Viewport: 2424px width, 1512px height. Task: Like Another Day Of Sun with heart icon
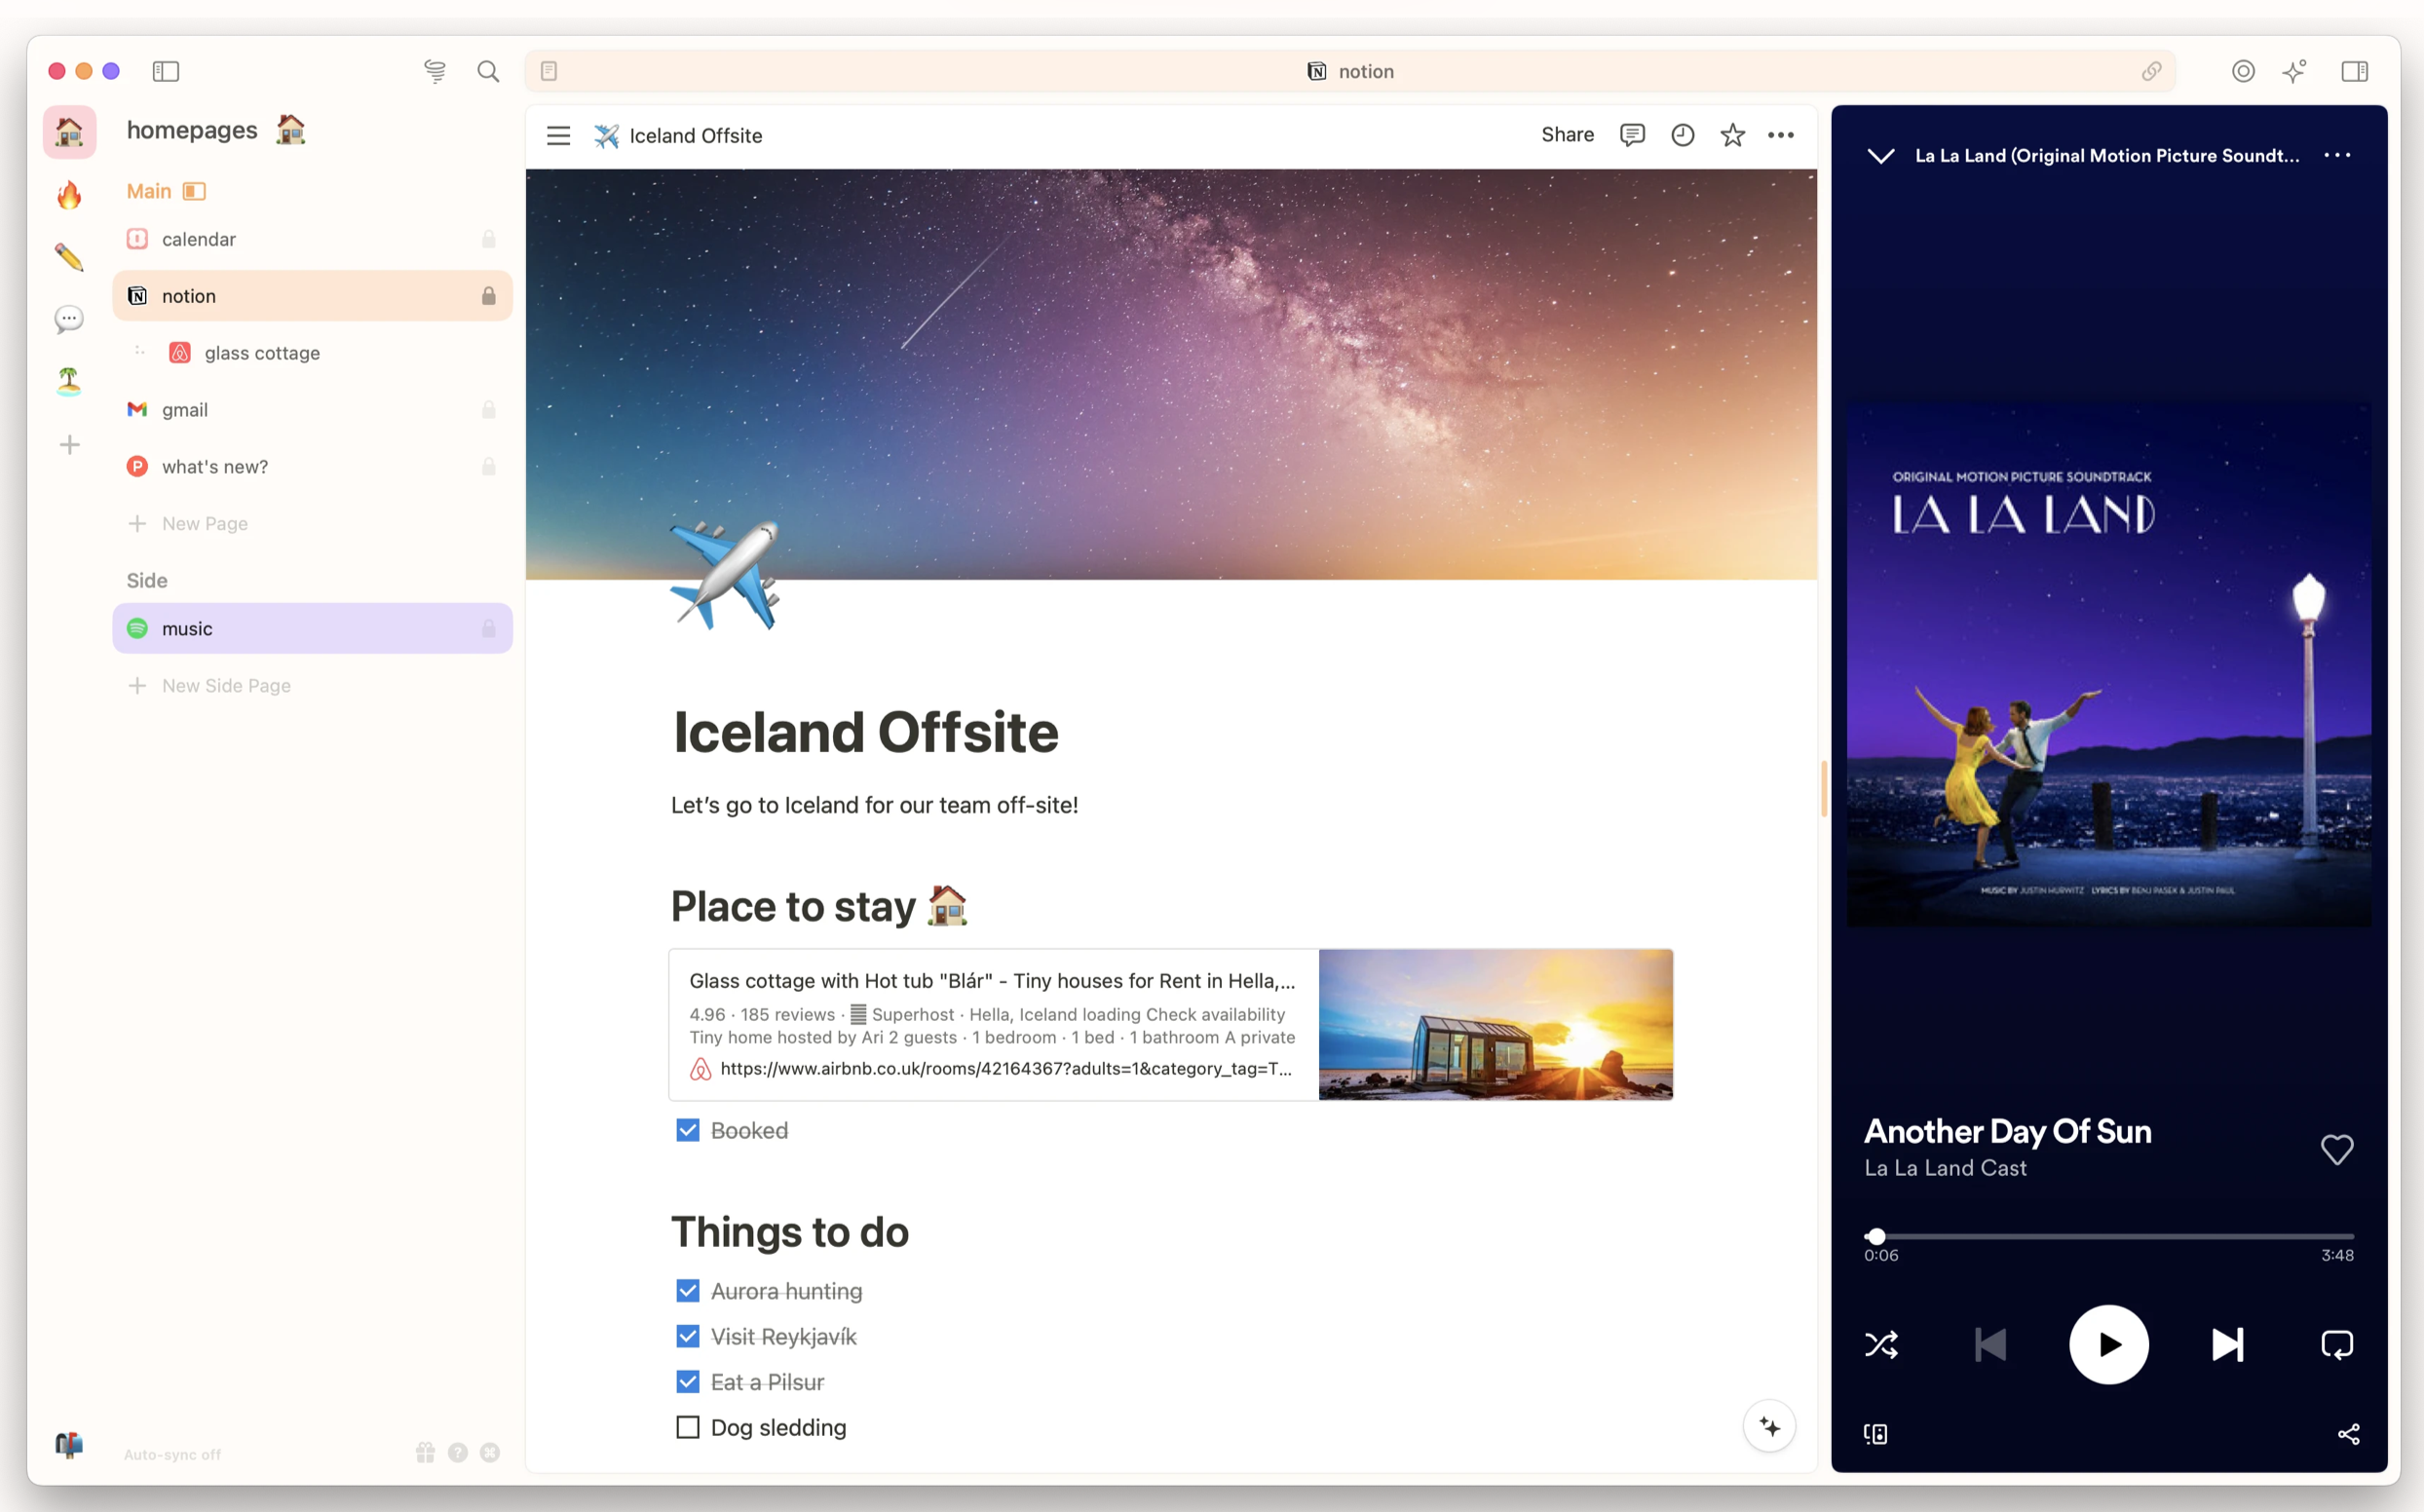pyautogui.click(x=2336, y=1149)
